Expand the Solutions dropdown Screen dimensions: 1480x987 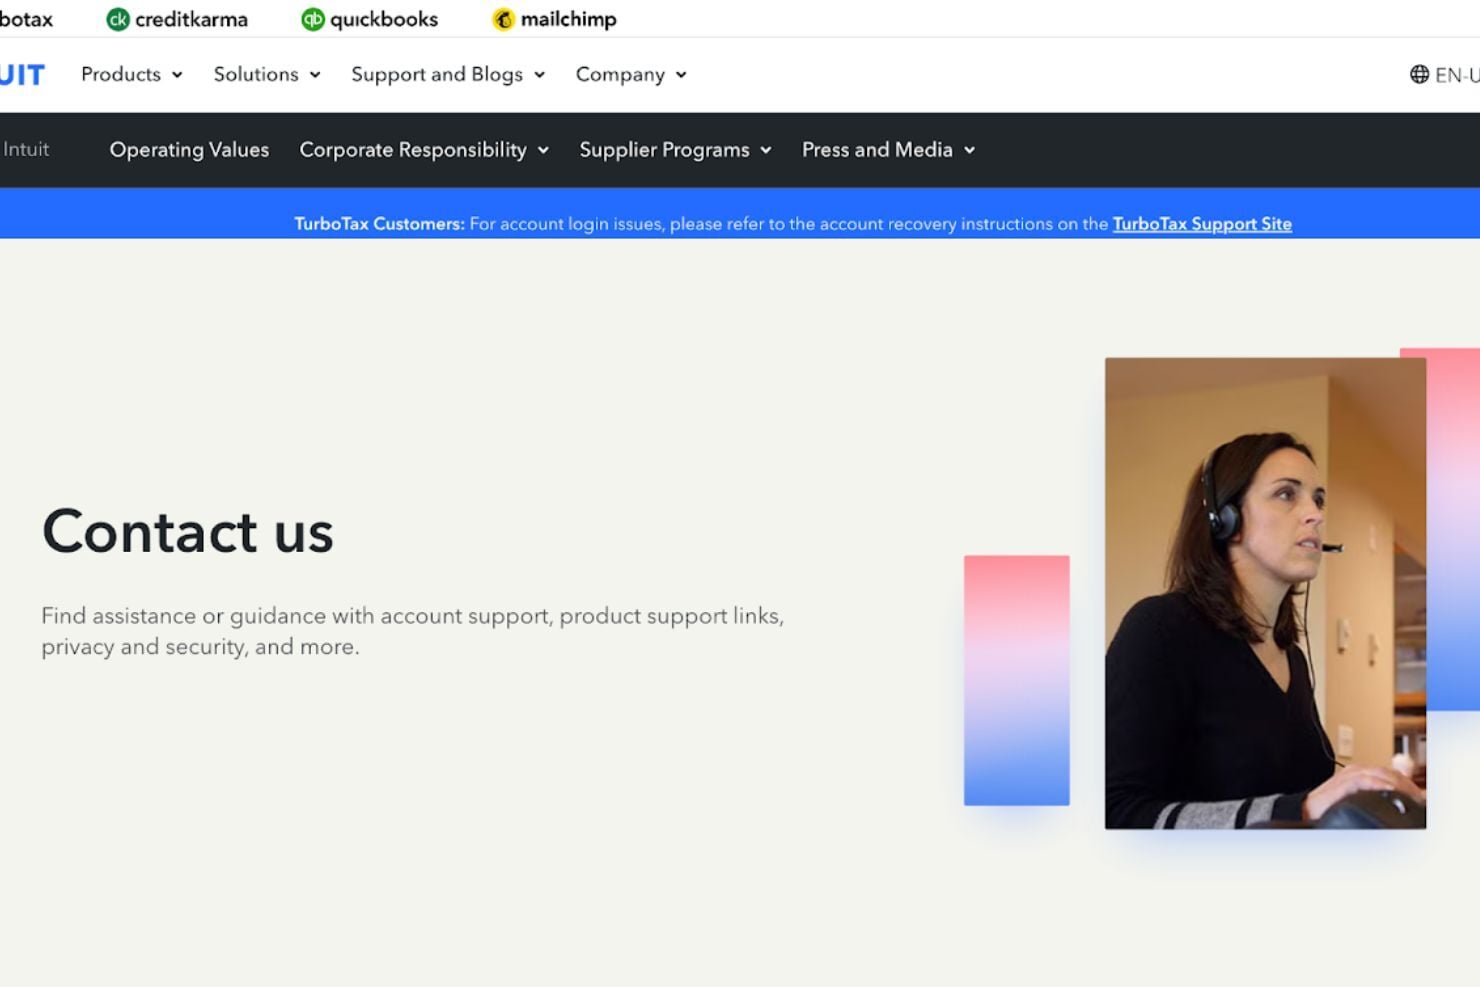point(265,74)
